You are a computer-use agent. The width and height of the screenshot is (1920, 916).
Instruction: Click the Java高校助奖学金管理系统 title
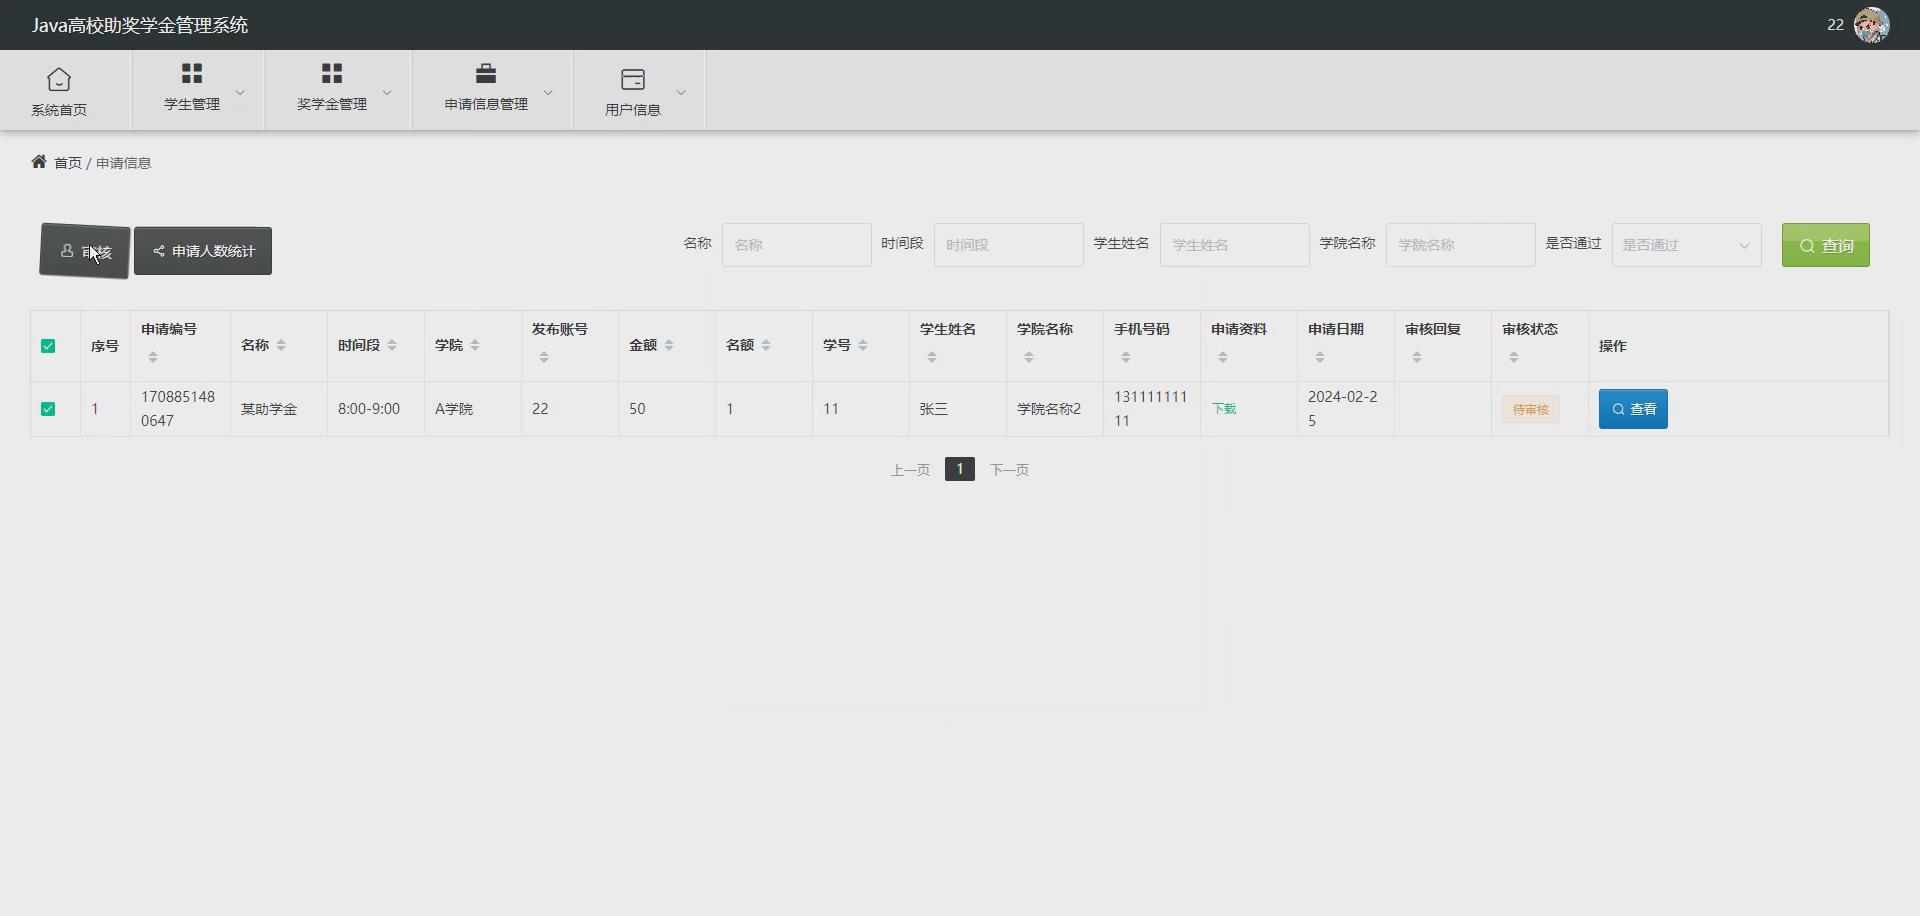[140, 25]
